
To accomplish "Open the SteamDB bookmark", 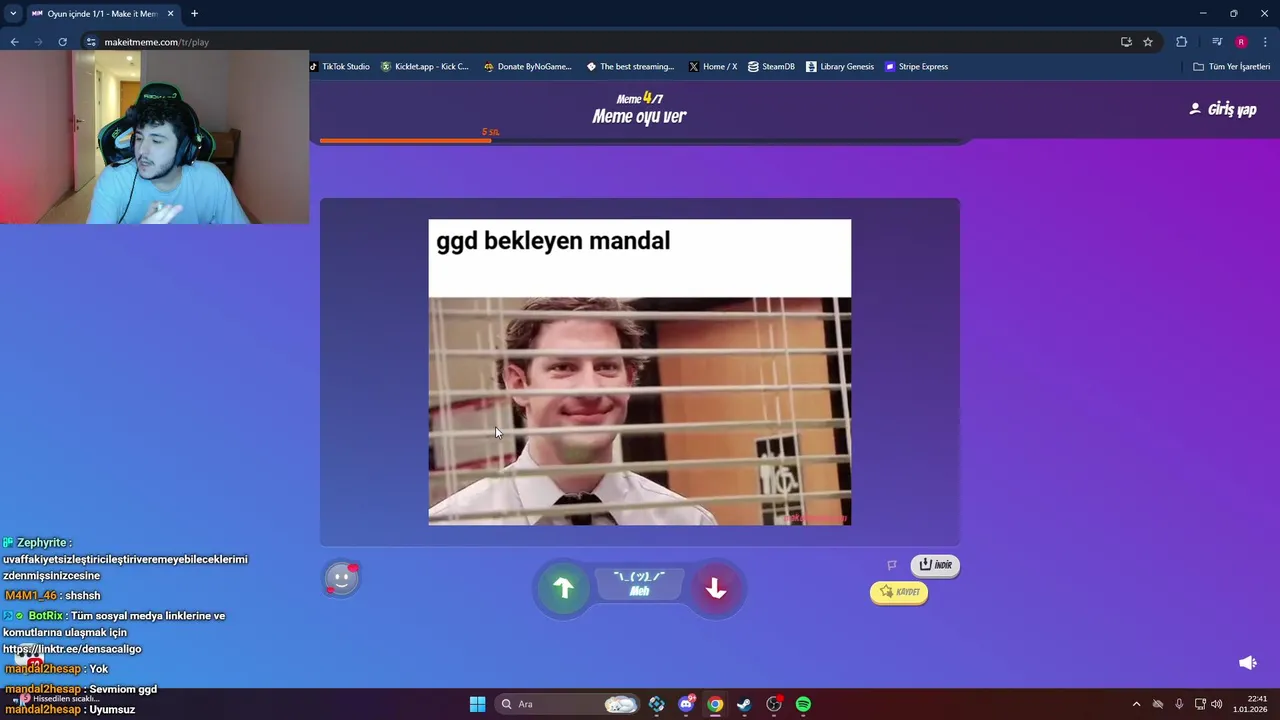I will coord(771,67).
